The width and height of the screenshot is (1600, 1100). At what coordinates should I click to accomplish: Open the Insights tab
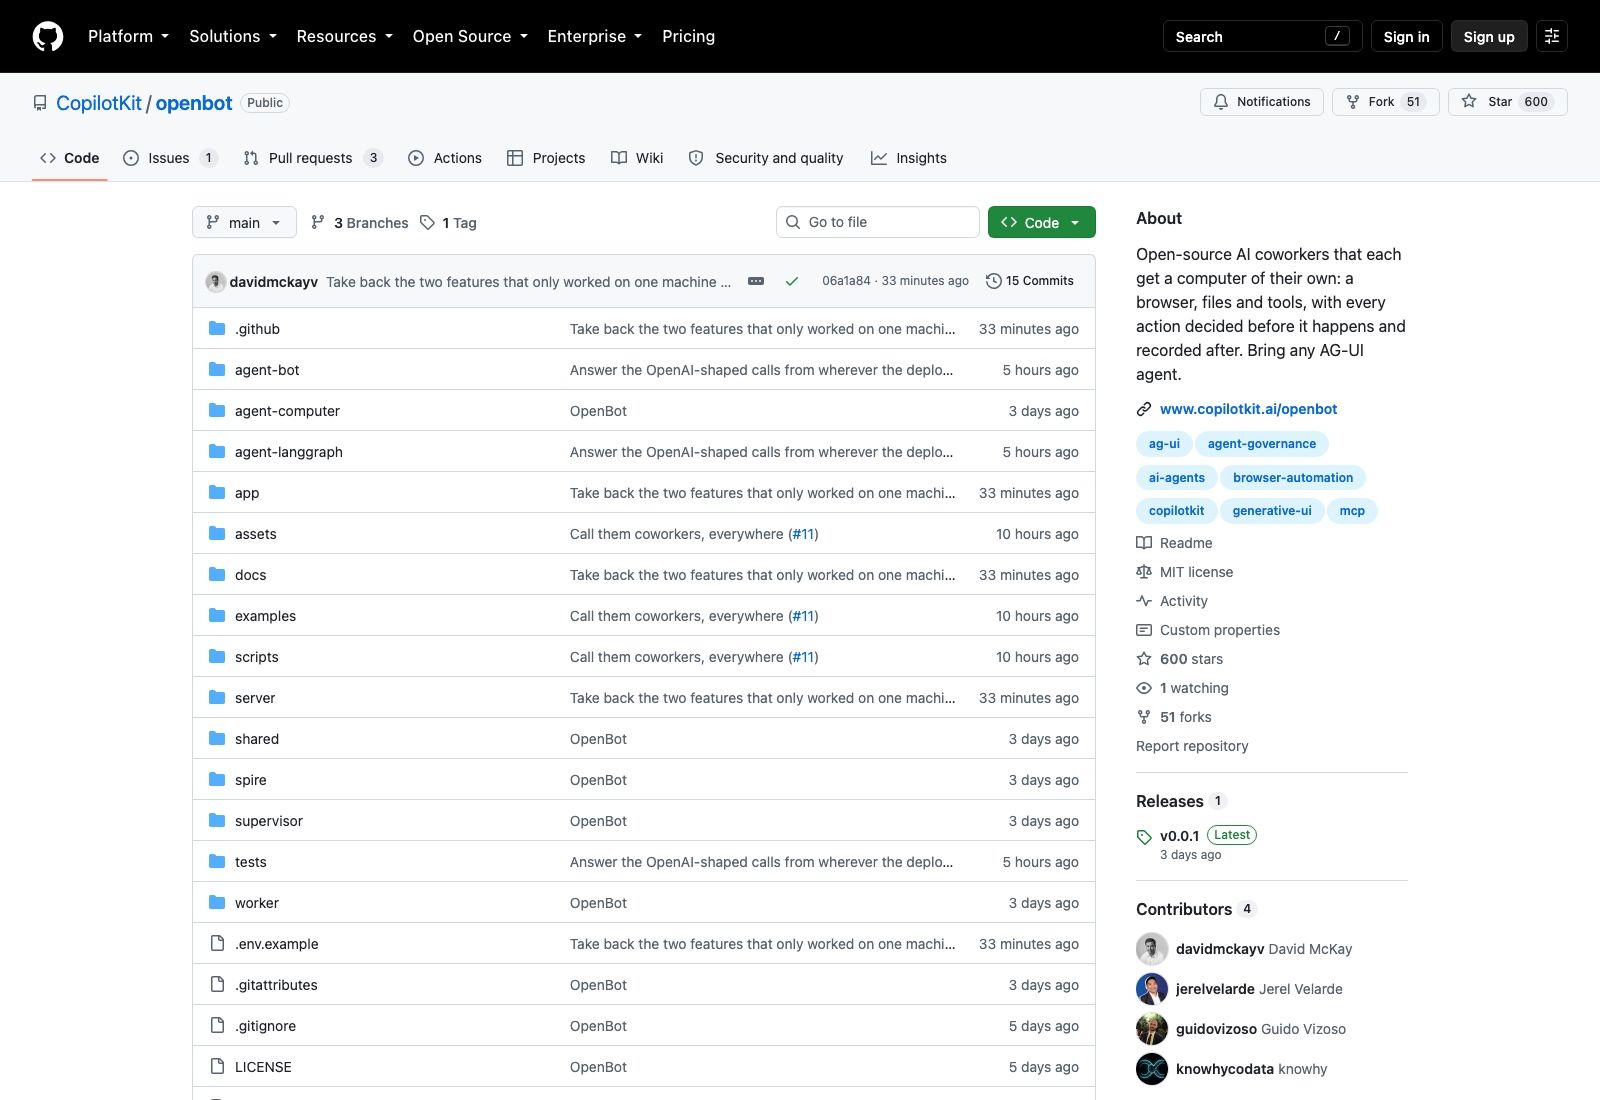click(909, 158)
